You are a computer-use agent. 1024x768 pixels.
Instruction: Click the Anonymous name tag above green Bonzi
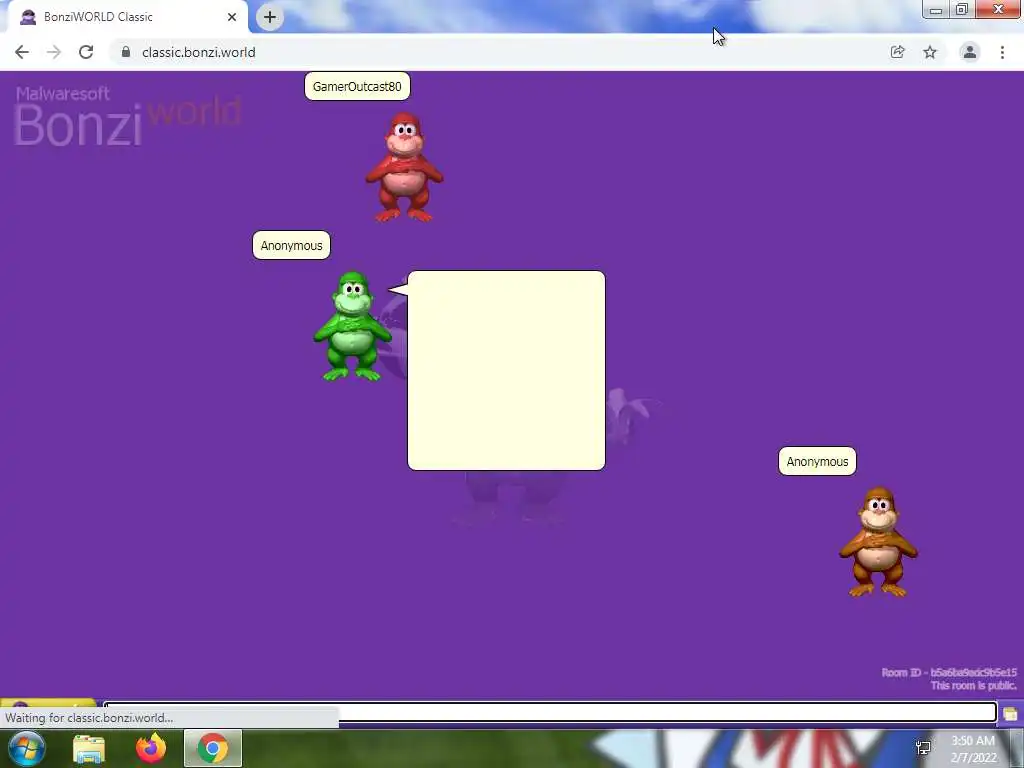click(291, 246)
